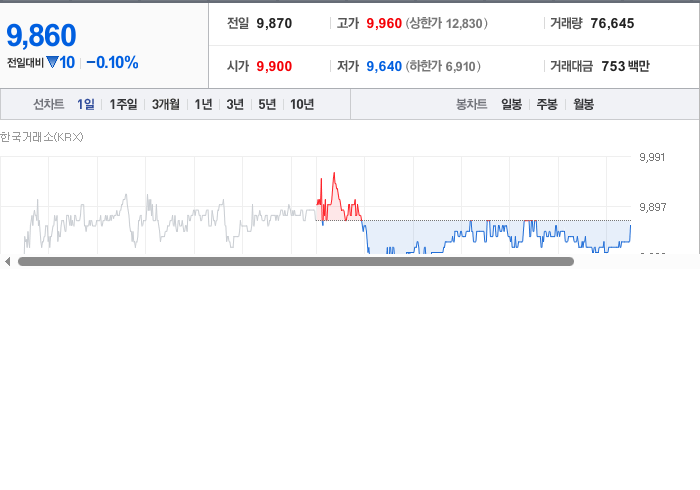Click low price 9,640
Screen dimensions: 700x490
coord(384,66)
